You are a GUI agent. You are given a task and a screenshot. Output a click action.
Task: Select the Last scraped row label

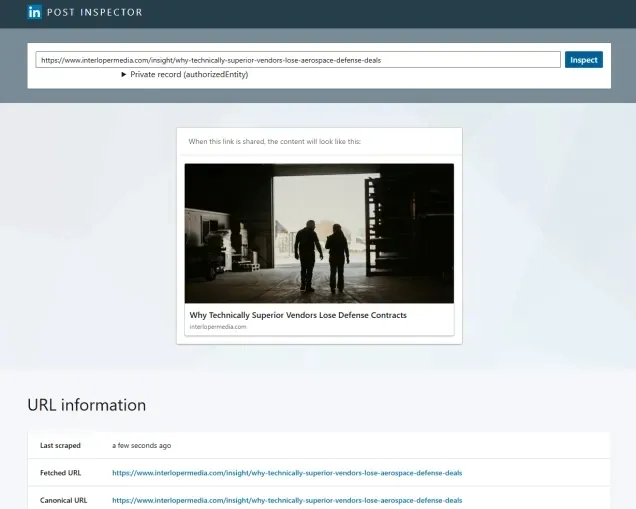[x=60, y=445]
